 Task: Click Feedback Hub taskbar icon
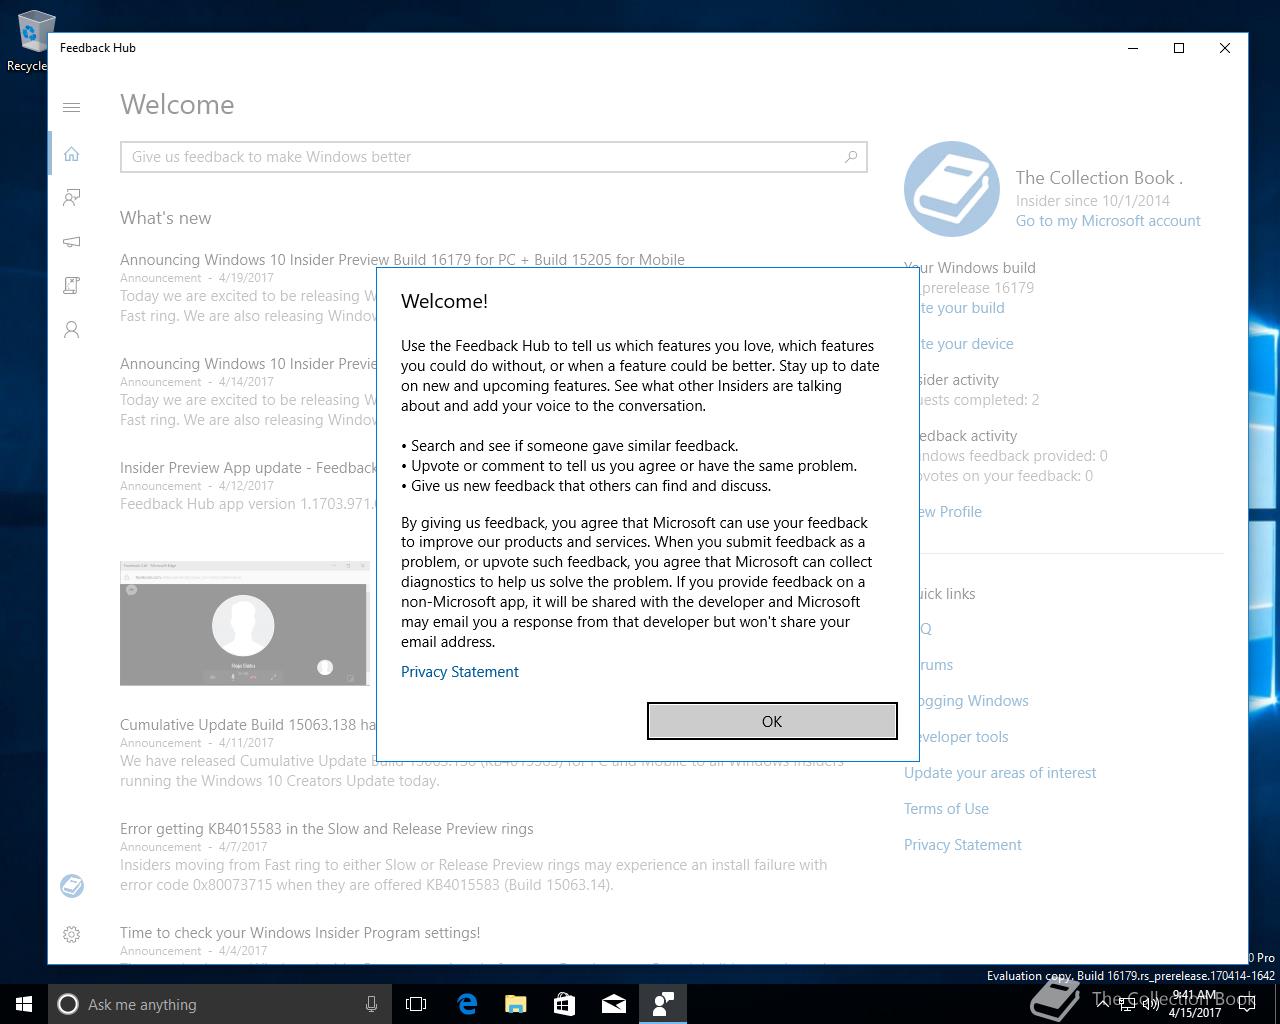(x=662, y=1004)
